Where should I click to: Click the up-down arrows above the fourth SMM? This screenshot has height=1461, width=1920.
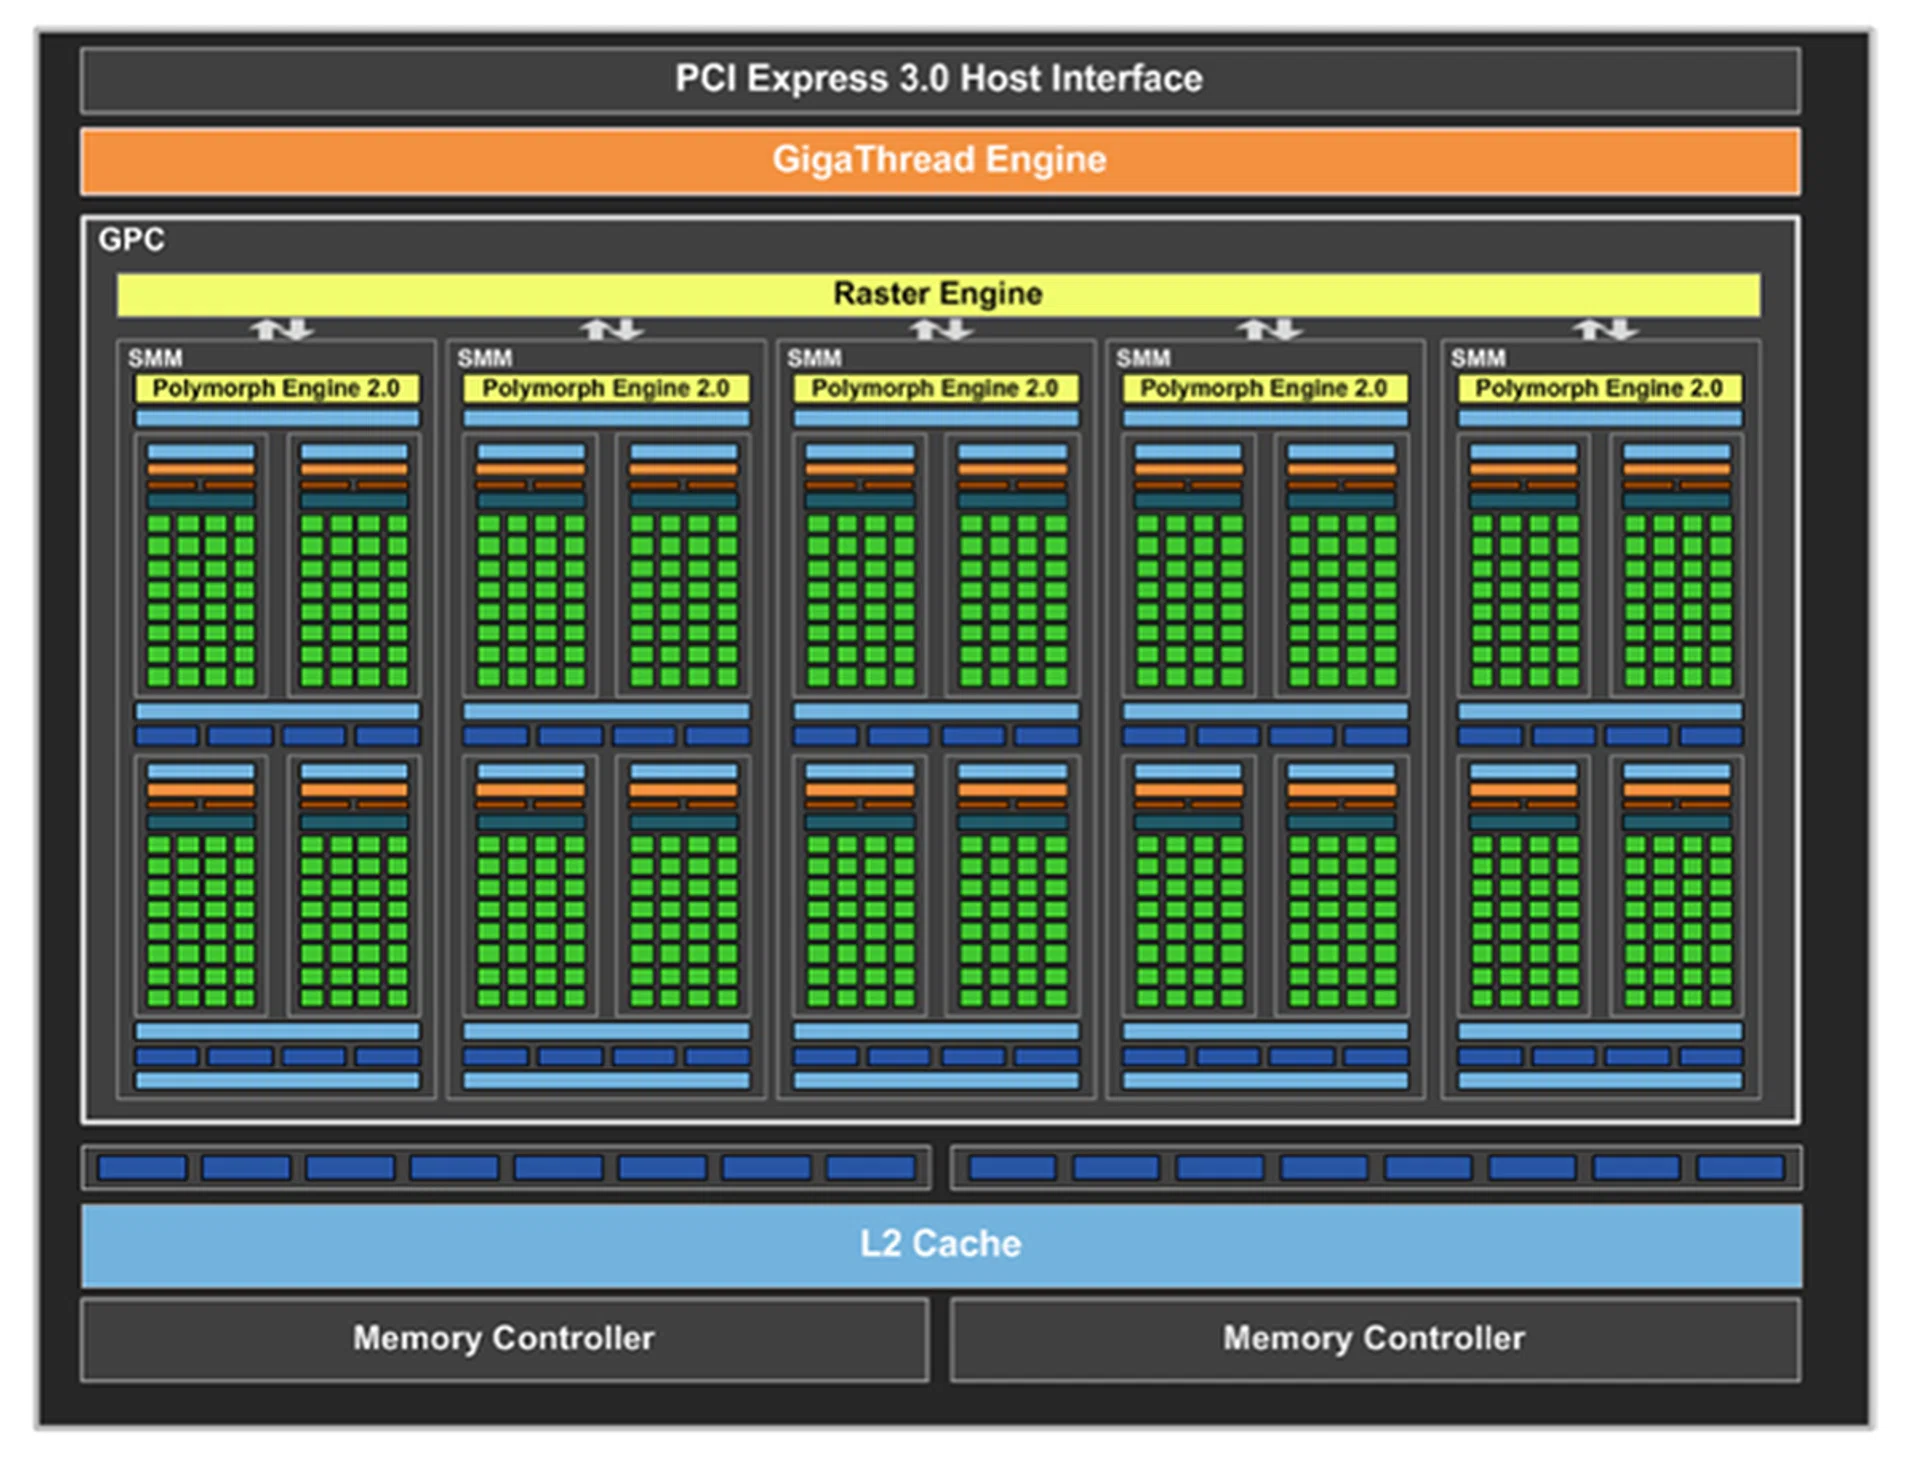(x=1269, y=328)
